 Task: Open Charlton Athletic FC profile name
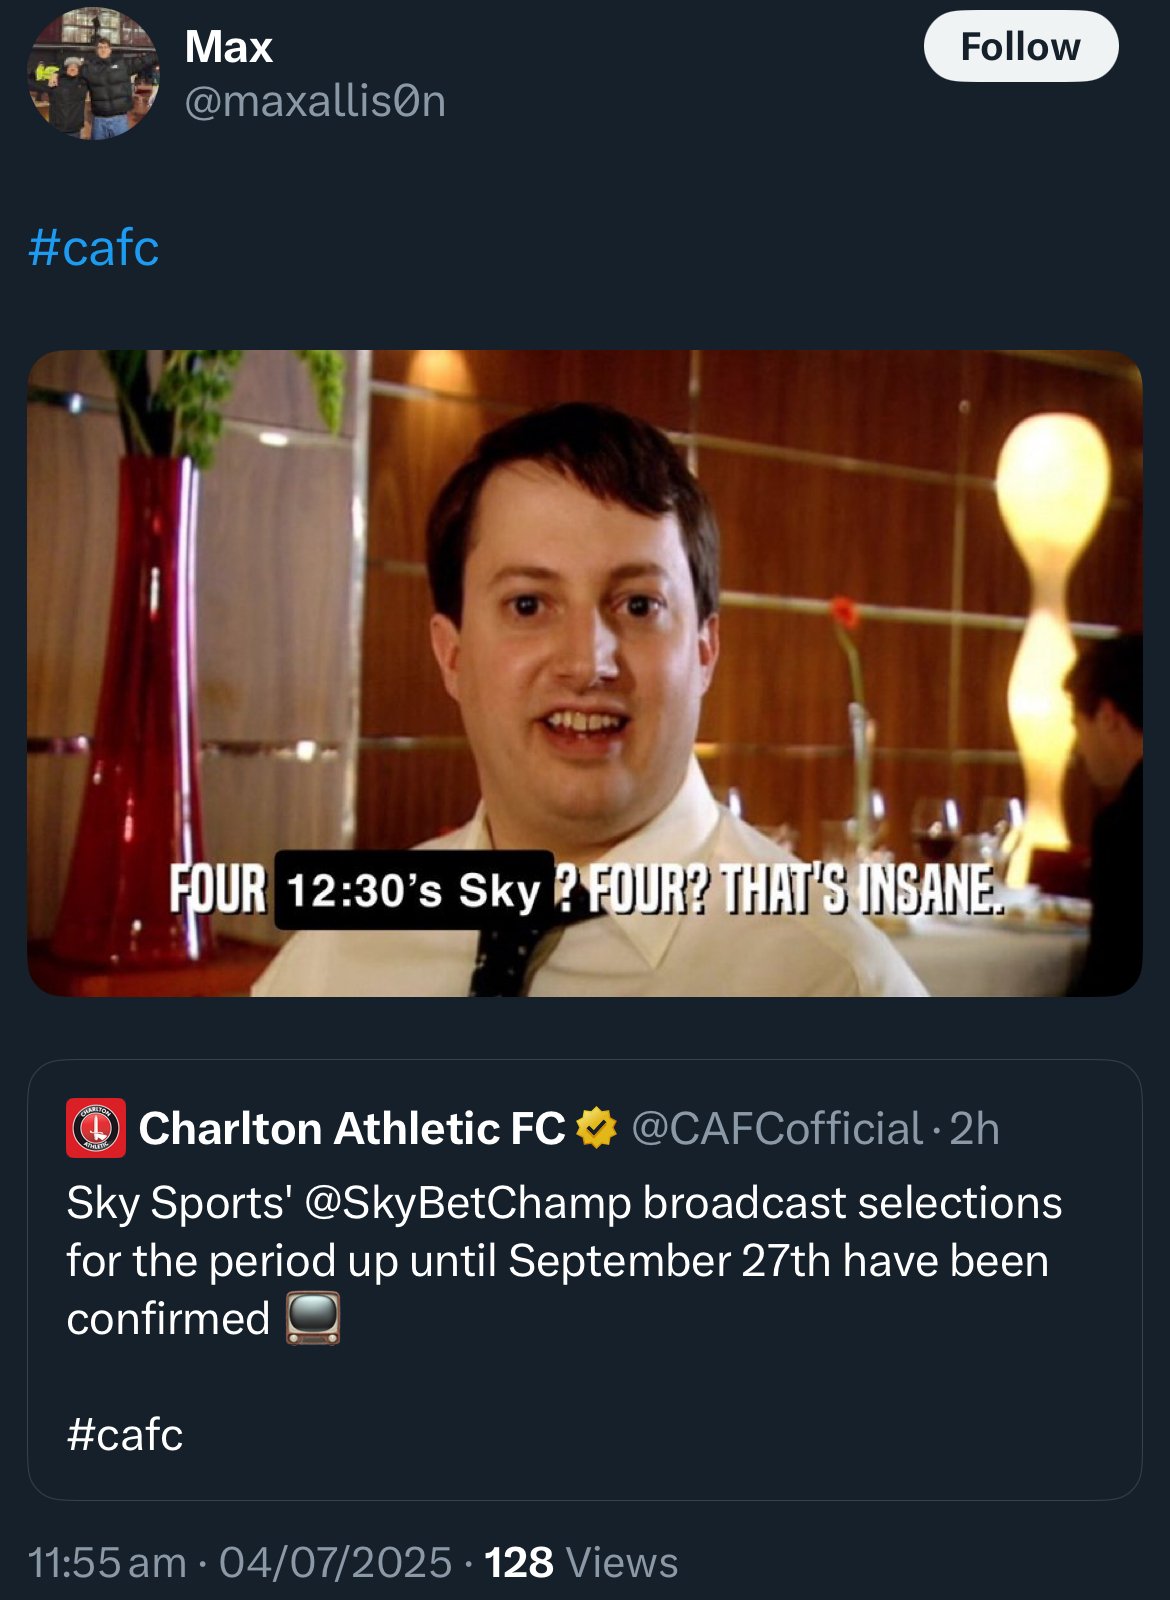[352, 1128]
